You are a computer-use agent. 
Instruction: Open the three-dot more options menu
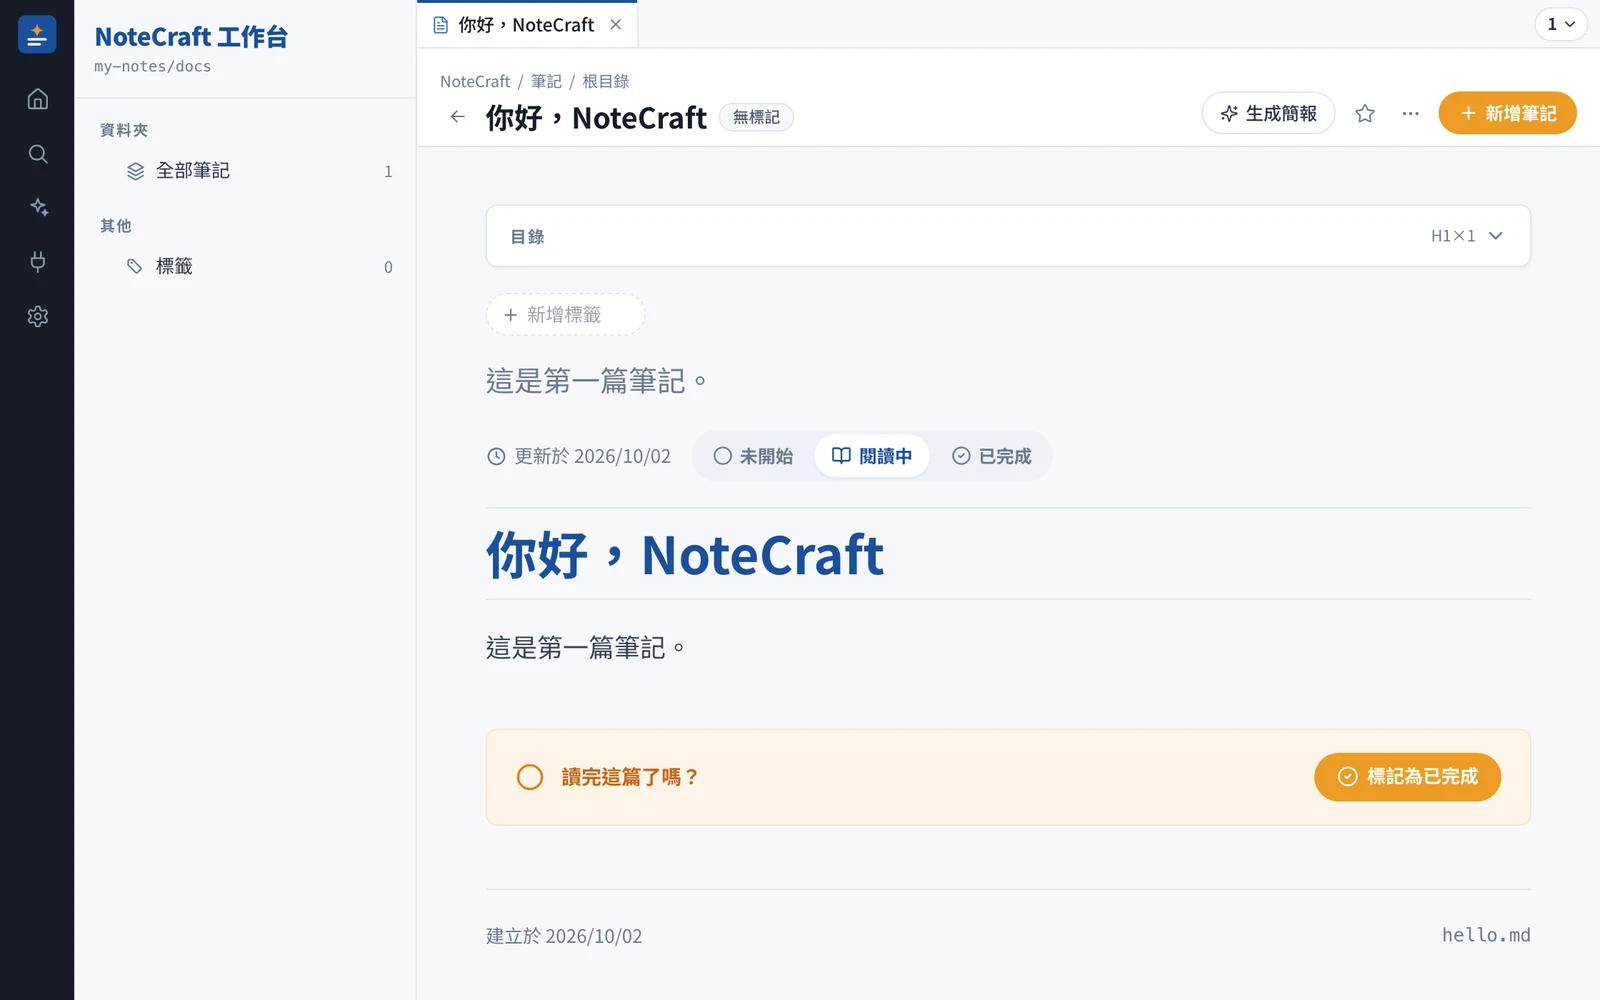pos(1410,114)
